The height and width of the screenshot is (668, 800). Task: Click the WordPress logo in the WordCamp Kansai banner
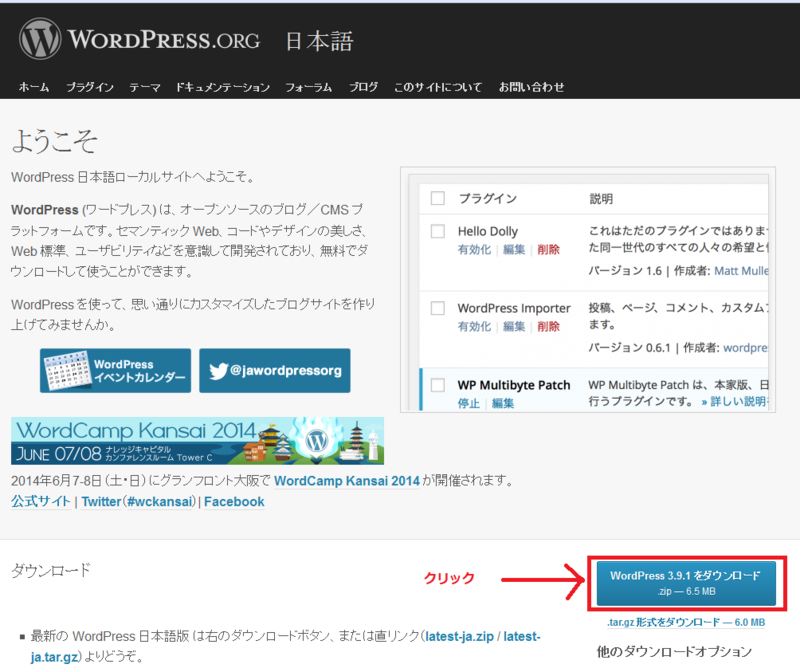[318, 438]
